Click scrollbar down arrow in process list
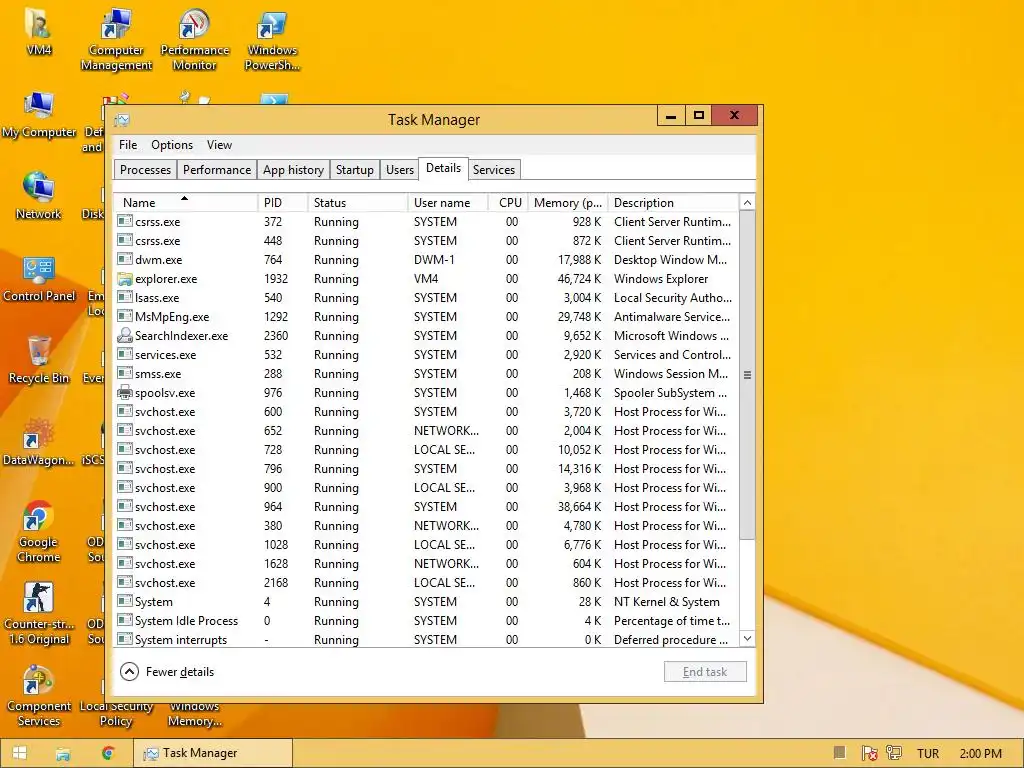 click(747, 638)
